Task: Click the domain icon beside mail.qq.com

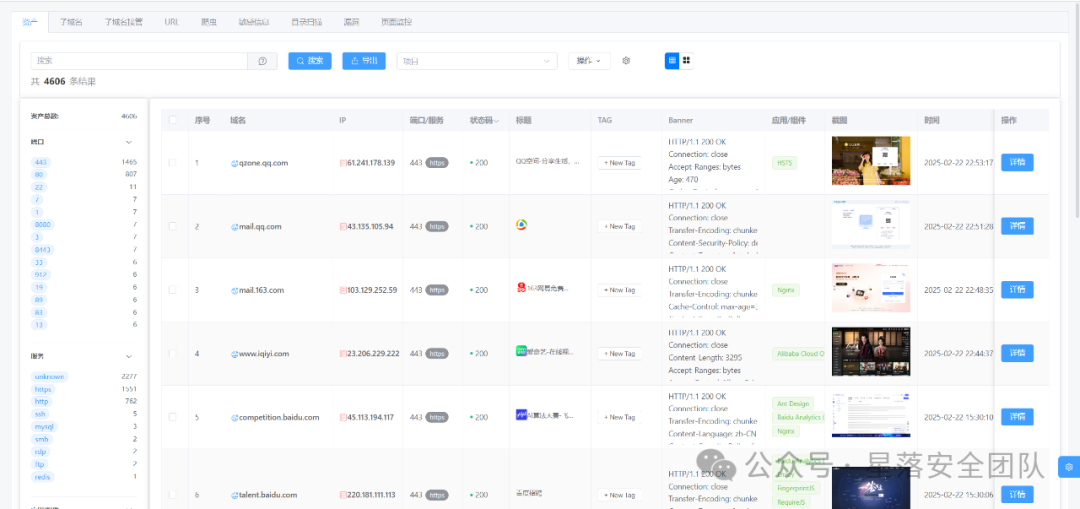Action: pos(234,227)
